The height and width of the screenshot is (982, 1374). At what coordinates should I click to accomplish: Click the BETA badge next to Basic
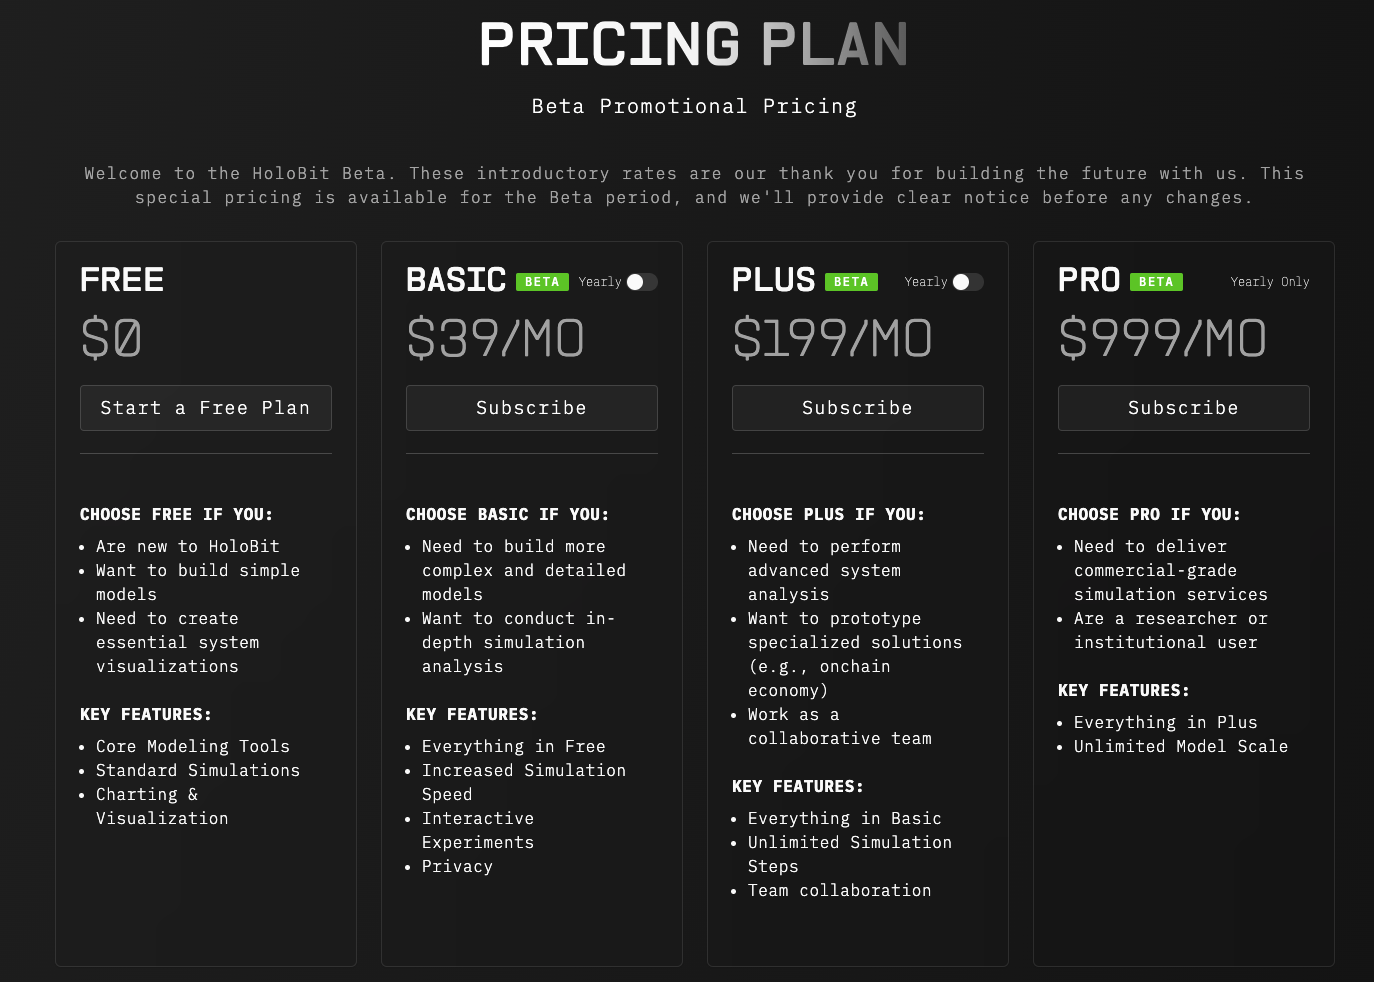pos(542,282)
